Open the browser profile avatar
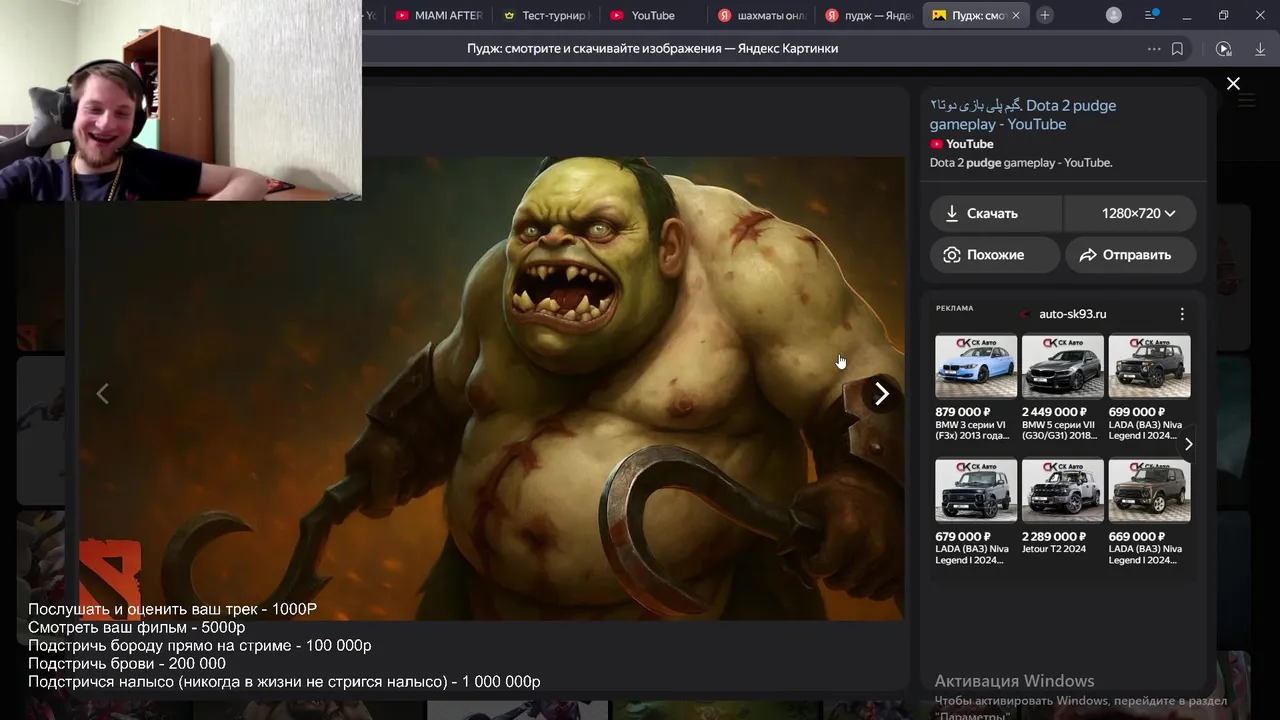 (1114, 15)
